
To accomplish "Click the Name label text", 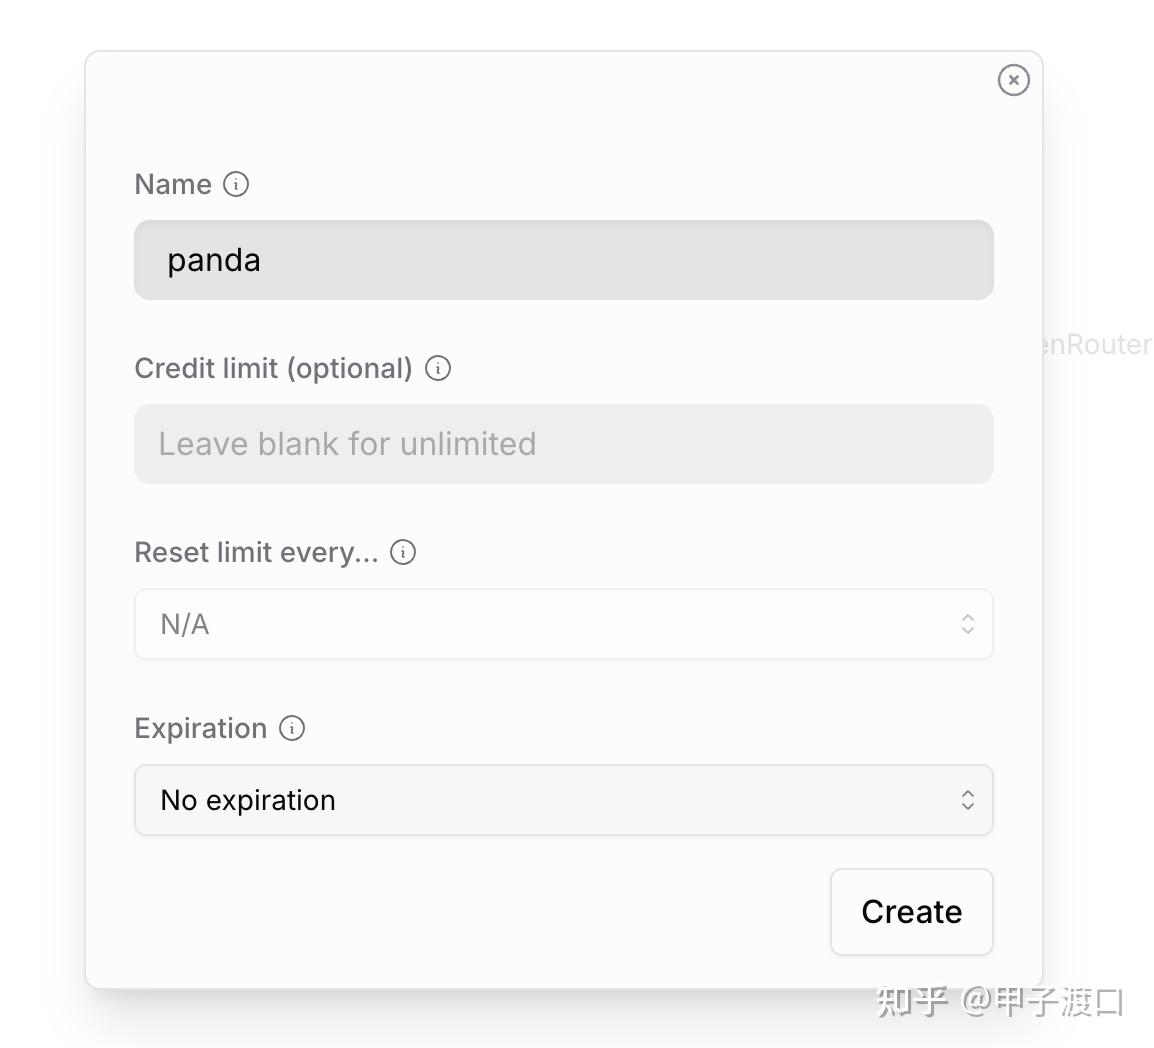I will (173, 184).
